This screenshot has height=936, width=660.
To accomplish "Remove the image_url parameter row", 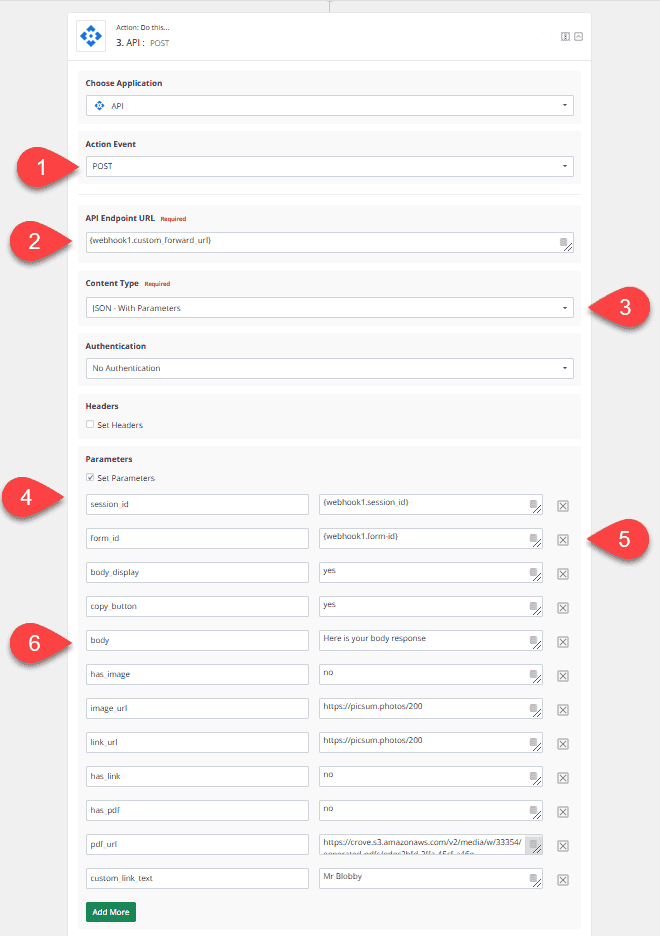I will click(x=563, y=710).
